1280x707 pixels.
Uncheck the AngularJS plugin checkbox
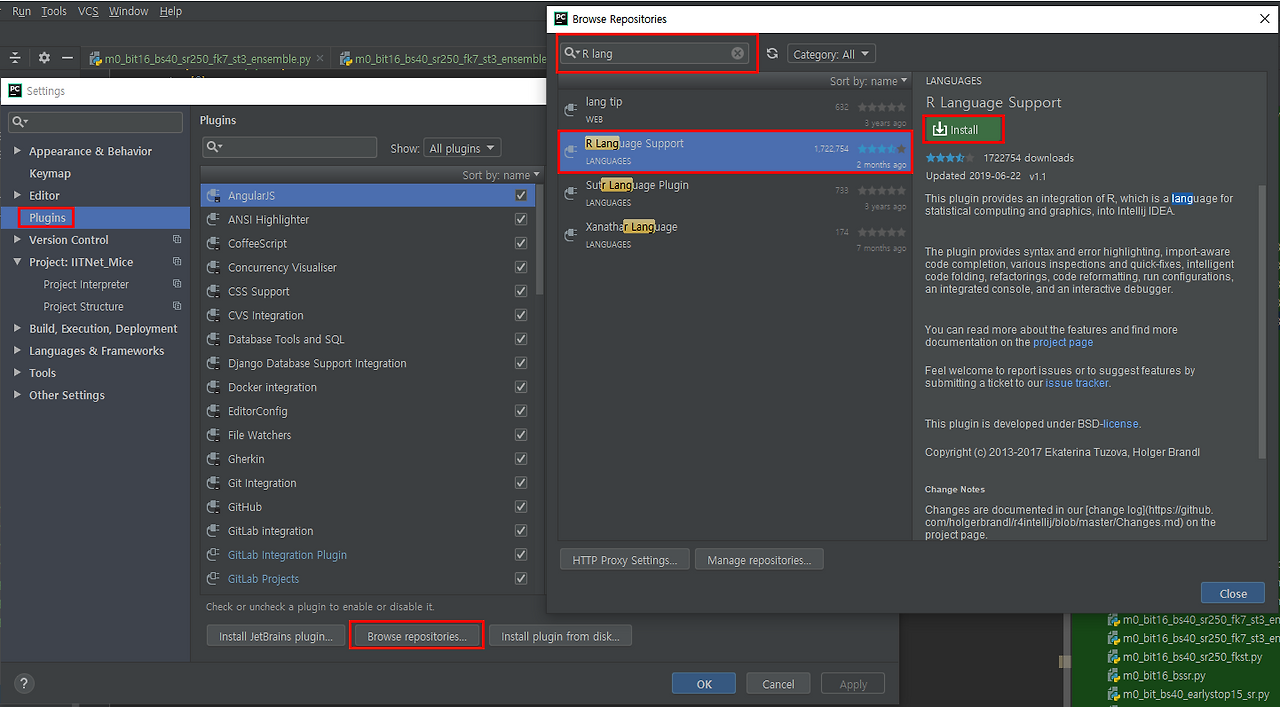(x=520, y=195)
